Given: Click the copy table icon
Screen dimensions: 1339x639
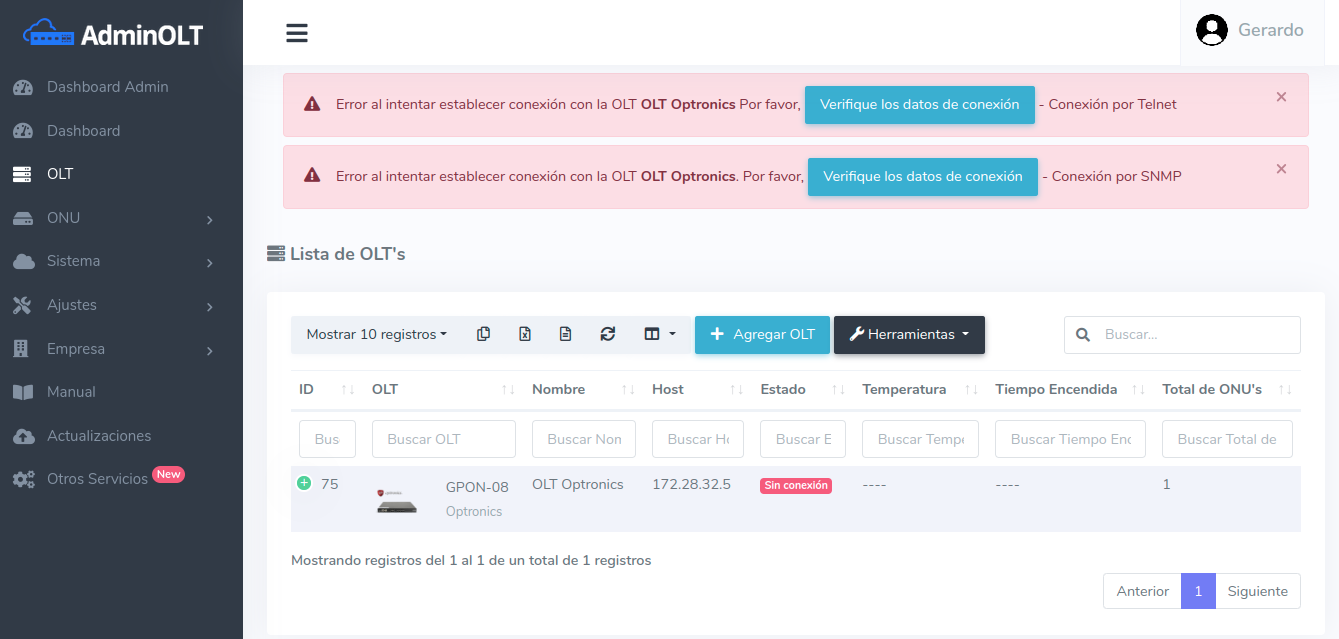Looking at the screenshot, I should (484, 335).
